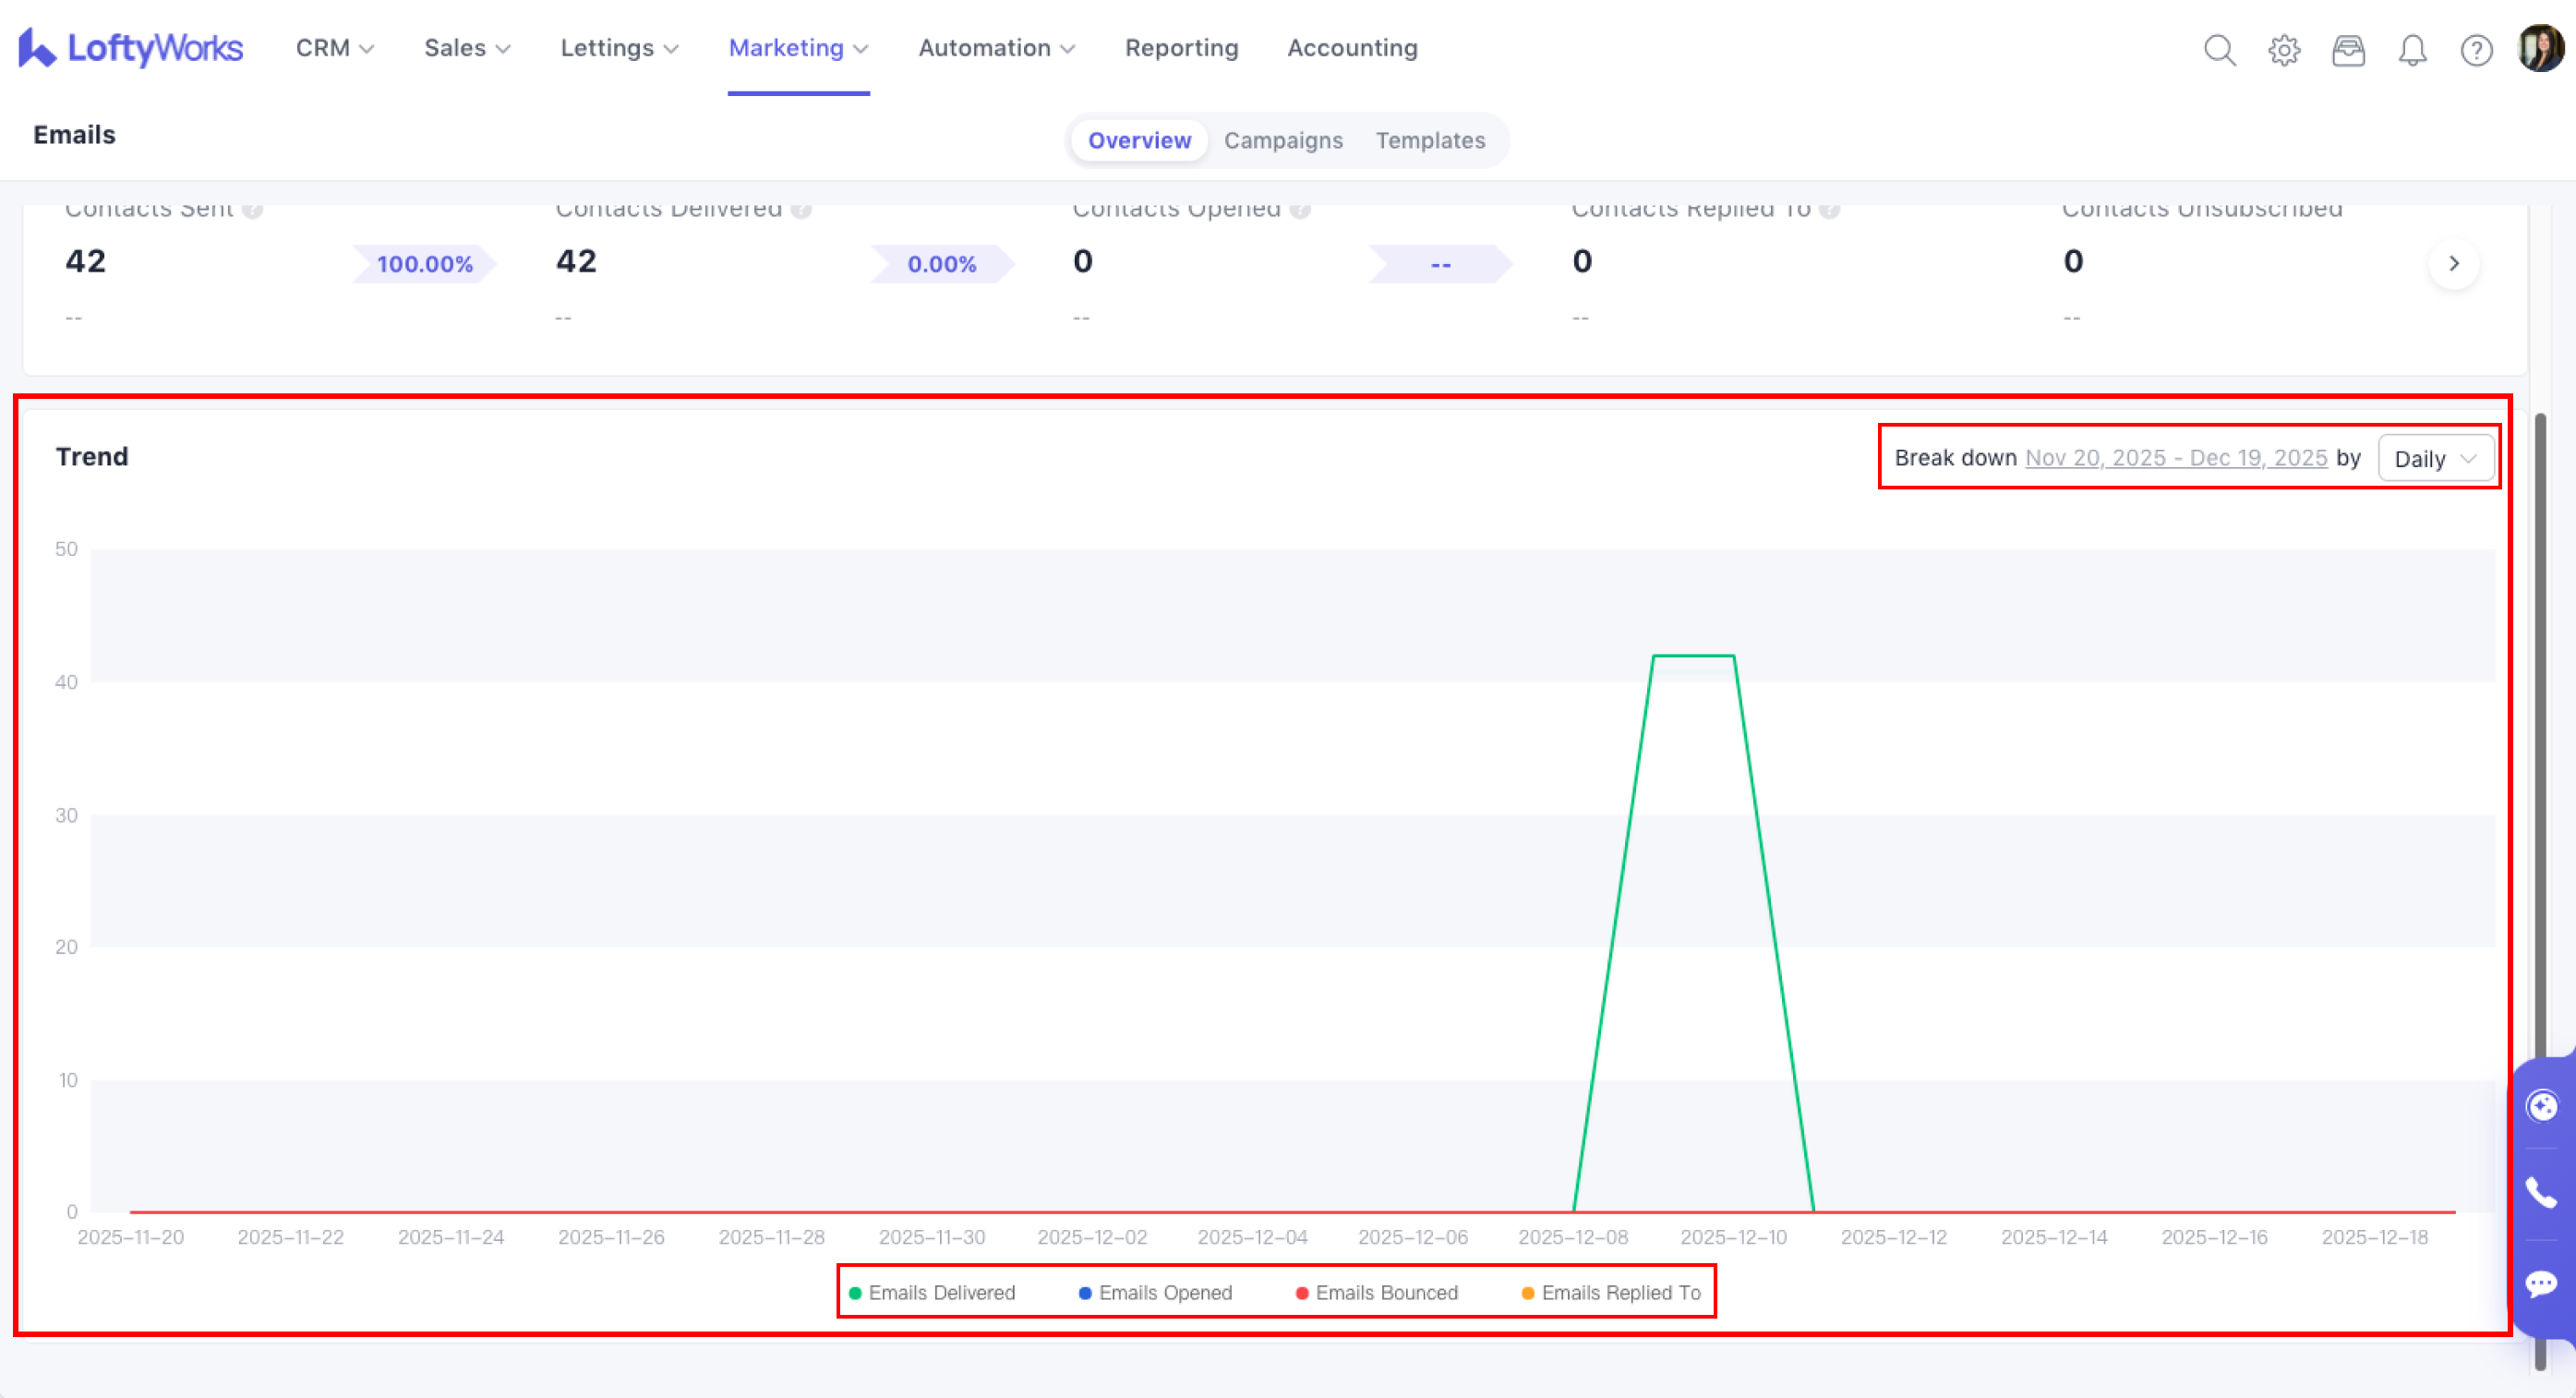Viewport: 2576px width, 1398px height.
Task: Open the search magnifier icon
Action: click(x=2219, y=49)
